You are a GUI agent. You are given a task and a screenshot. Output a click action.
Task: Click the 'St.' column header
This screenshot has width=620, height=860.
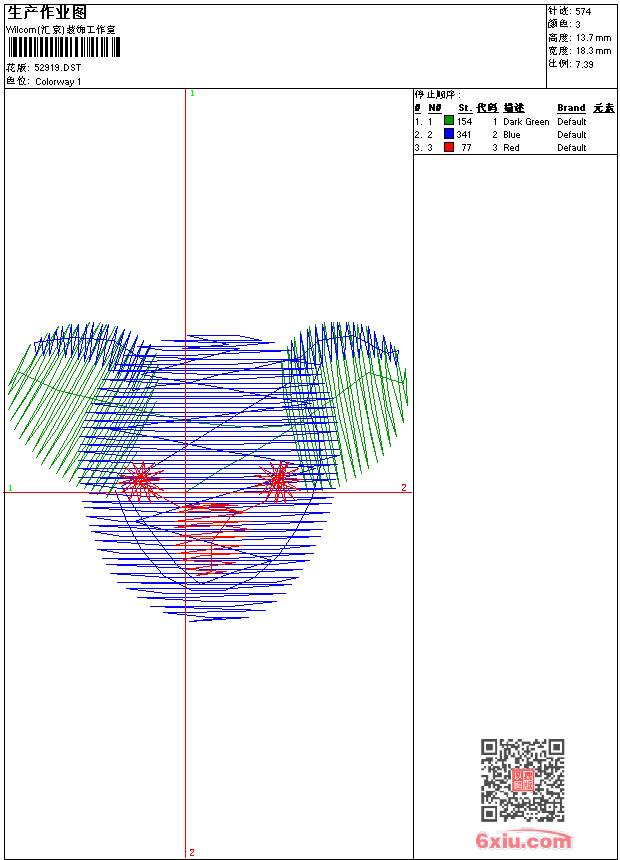pyautogui.click(x=465, y=108)
